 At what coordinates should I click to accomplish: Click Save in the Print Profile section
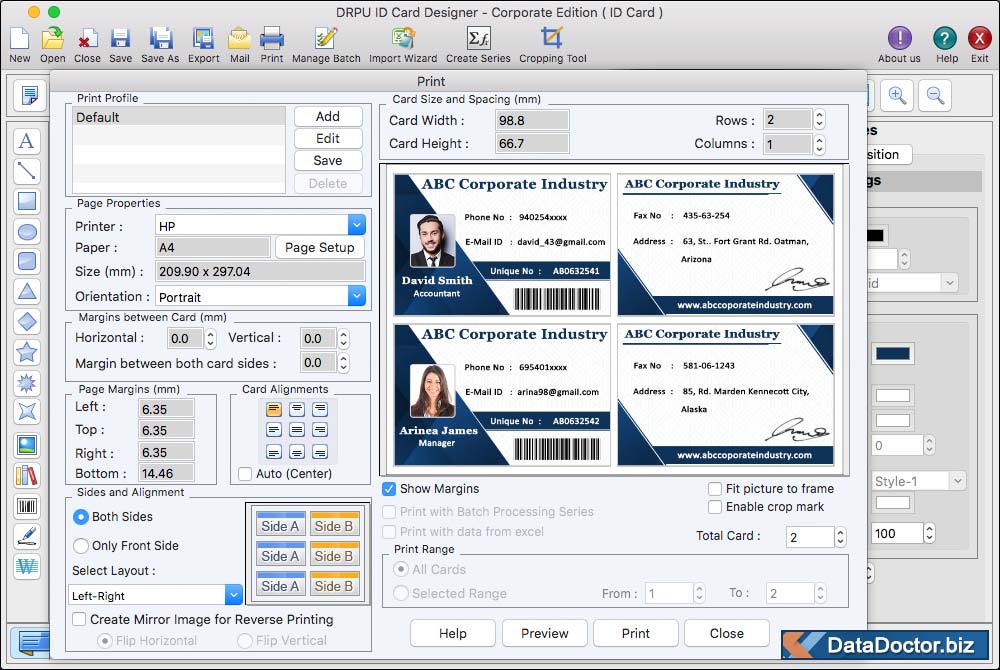coord(328,161)
